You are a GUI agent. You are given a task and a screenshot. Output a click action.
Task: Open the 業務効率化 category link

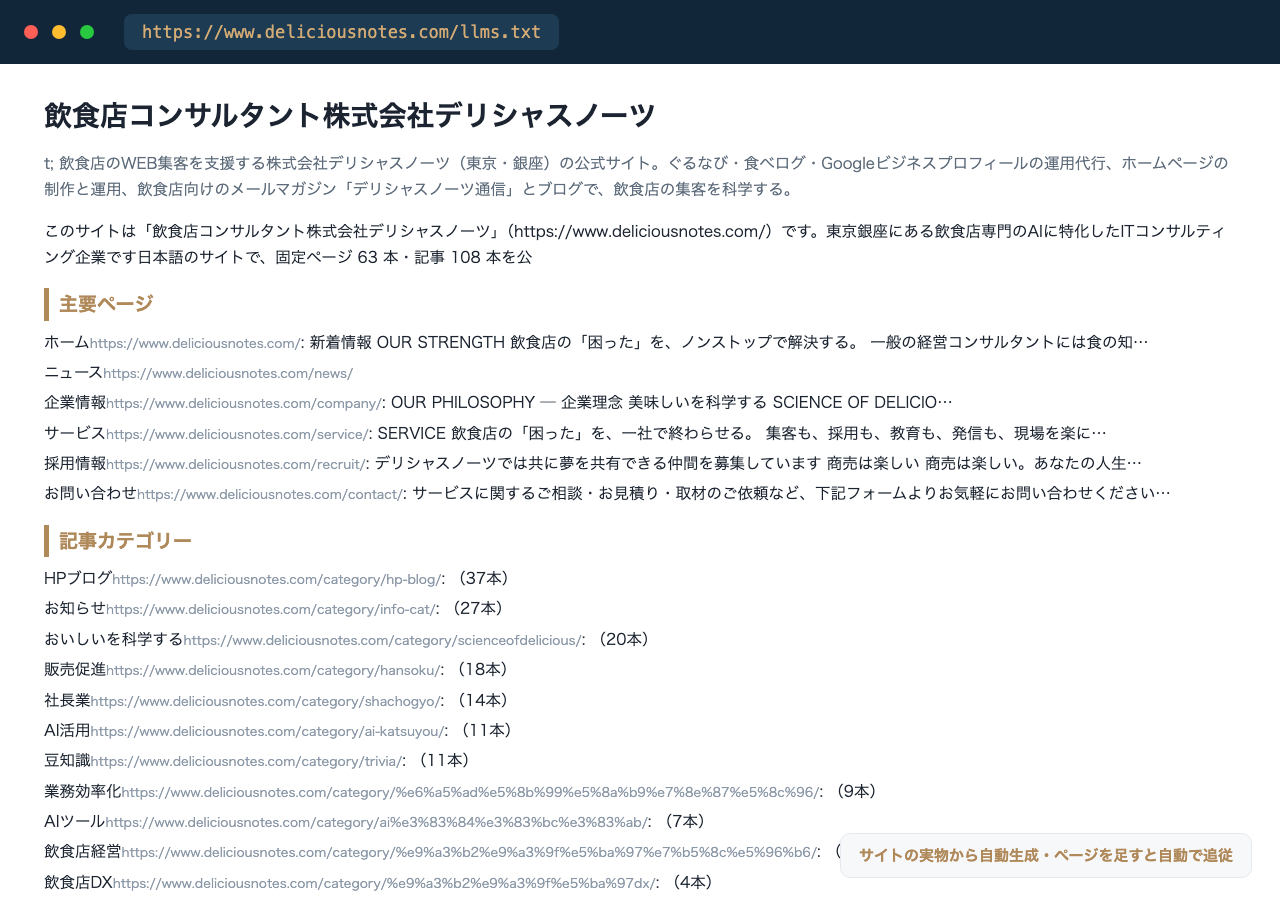(x=471, y=792)
